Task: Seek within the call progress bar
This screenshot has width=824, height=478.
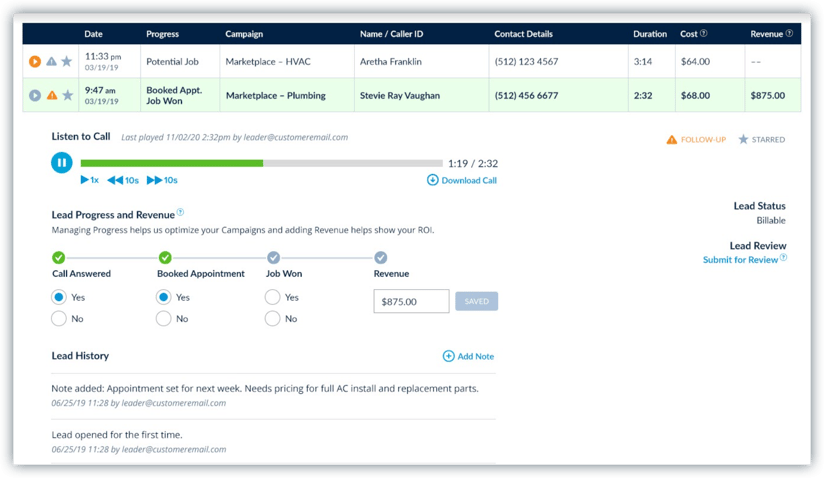Action: (x=262, y=163)
